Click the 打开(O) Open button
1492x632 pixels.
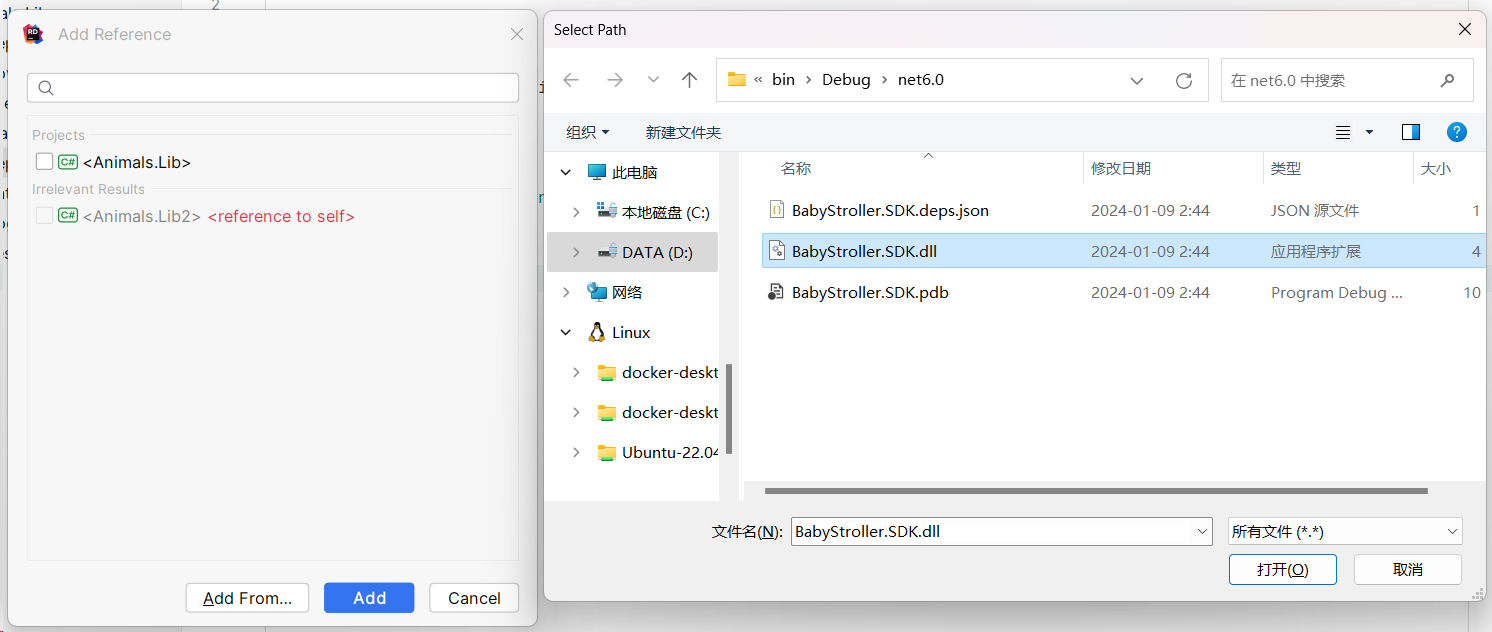click(1283, 569)
